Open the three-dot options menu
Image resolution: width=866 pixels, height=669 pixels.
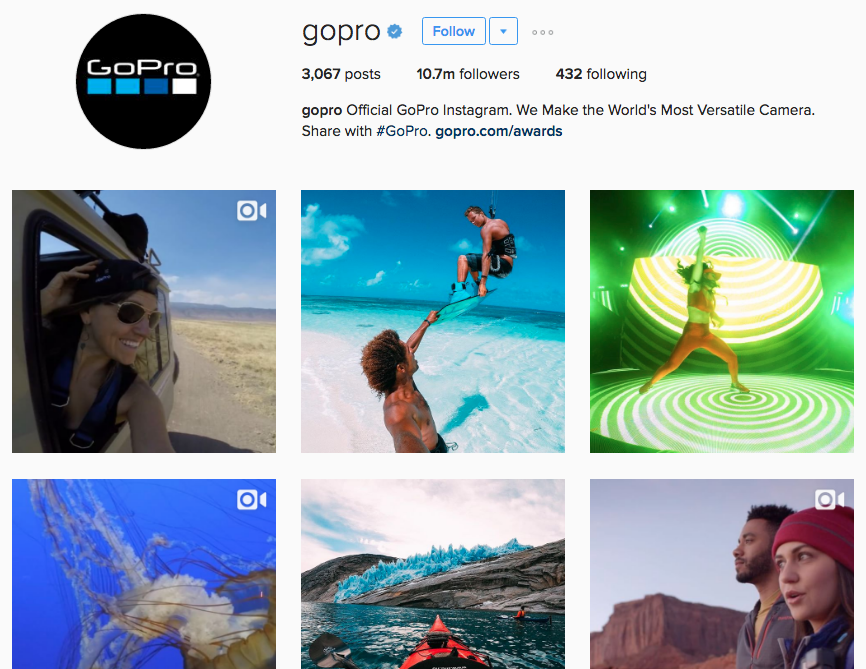point(542,33)
